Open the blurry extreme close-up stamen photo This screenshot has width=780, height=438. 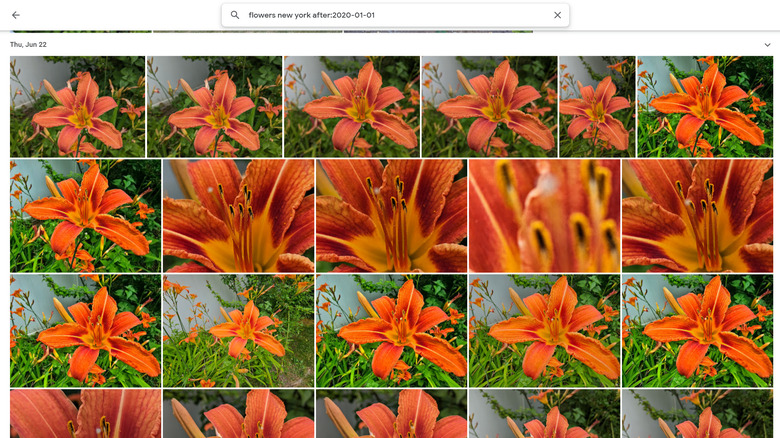tap(544, 216)
